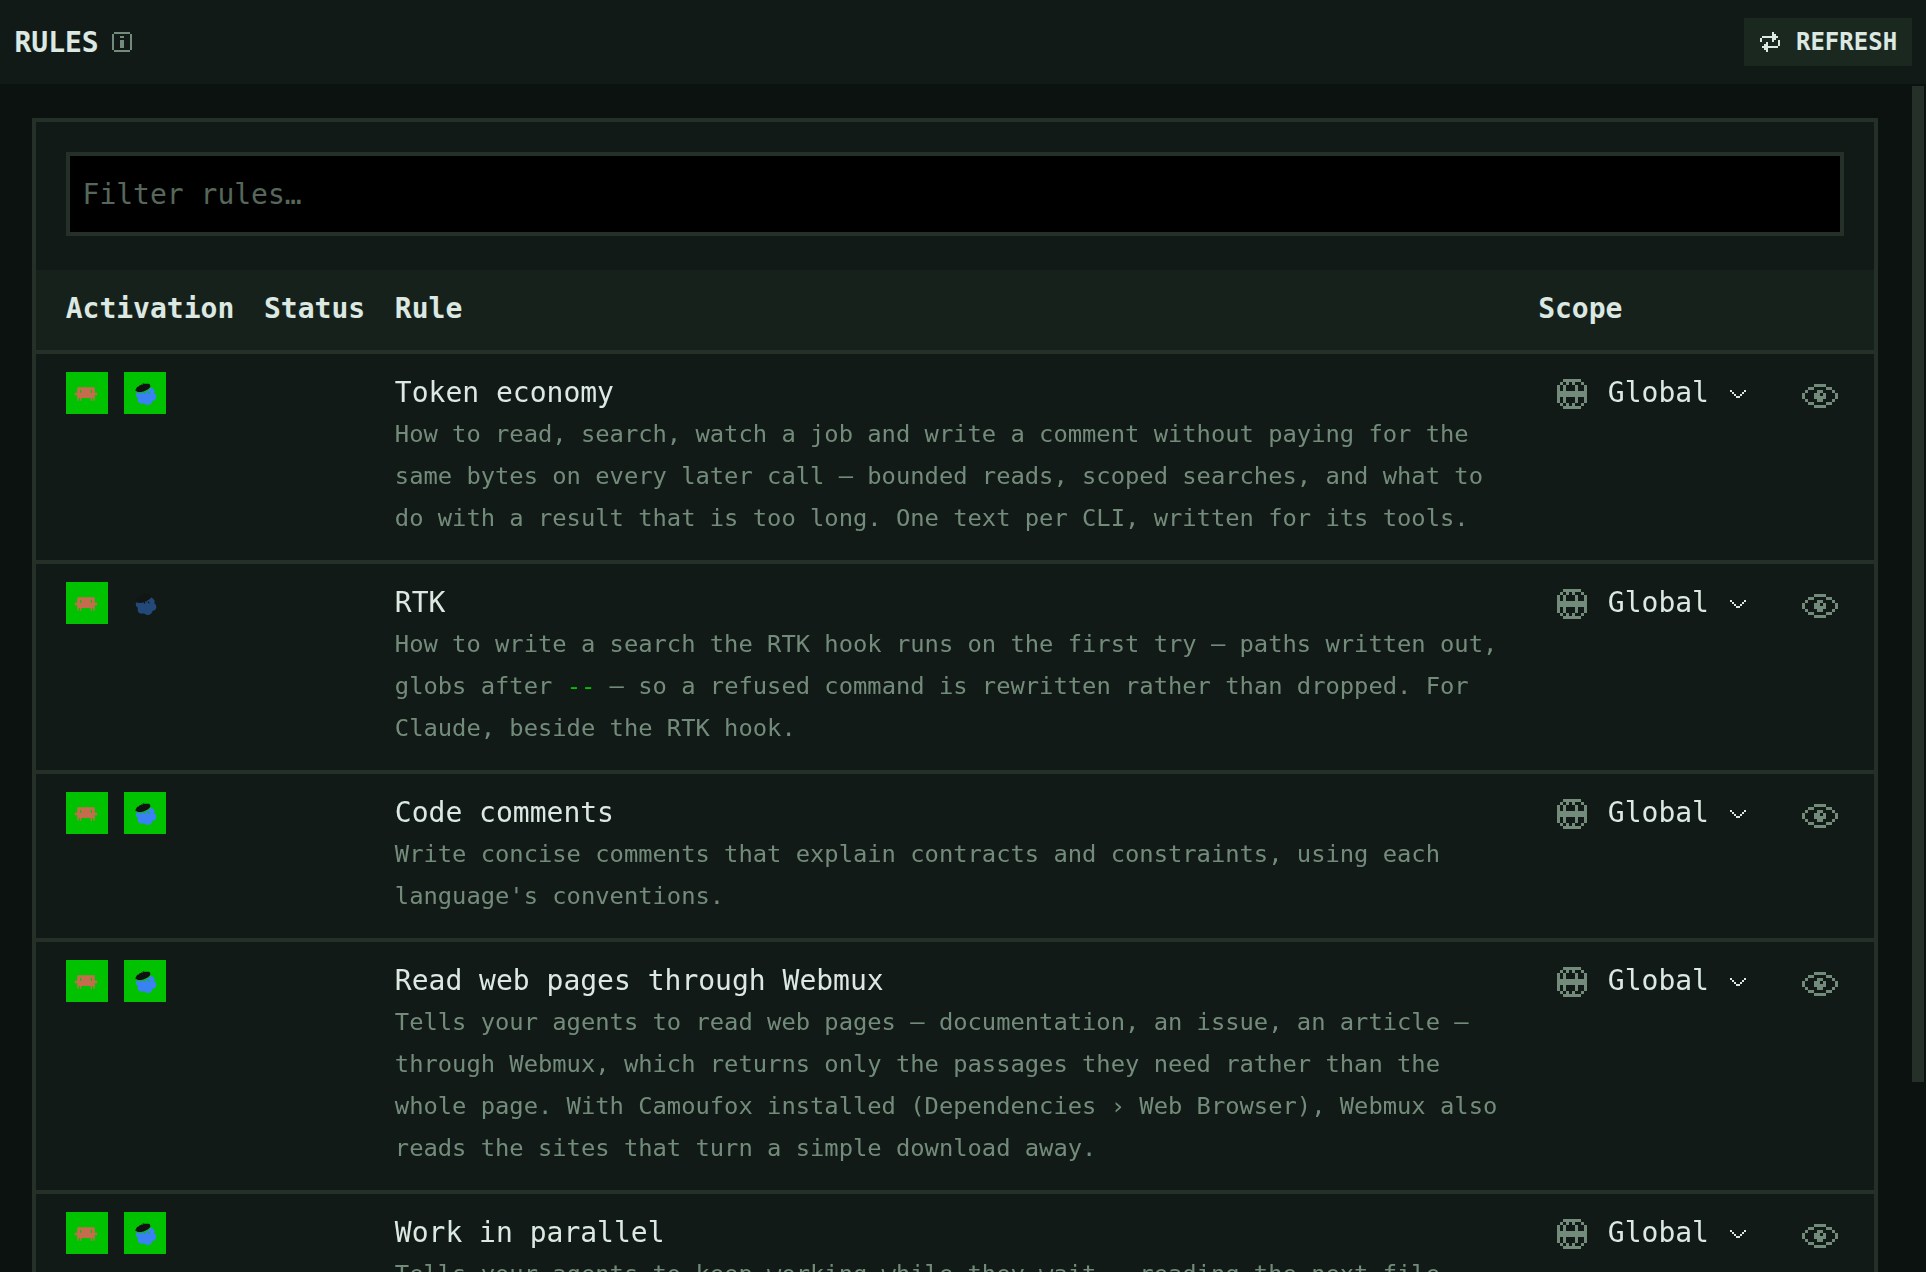1926x1272 pixels.
Task: Toggle blue beret agent icon for Work in parallel
Action: tap(145, 1233)
